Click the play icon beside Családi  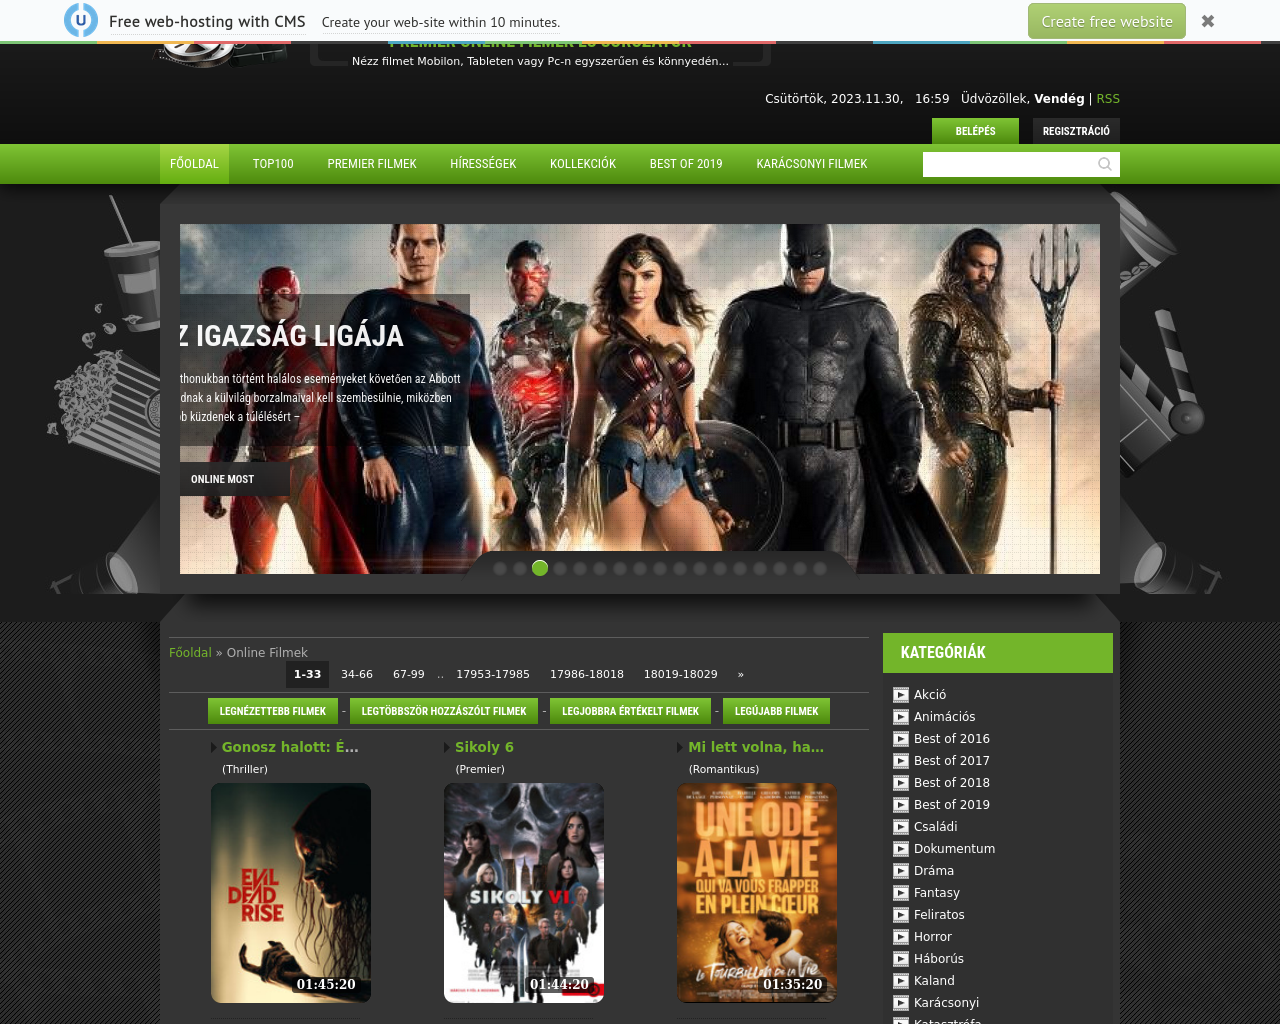pyautogui.click(x=901, y=827)
